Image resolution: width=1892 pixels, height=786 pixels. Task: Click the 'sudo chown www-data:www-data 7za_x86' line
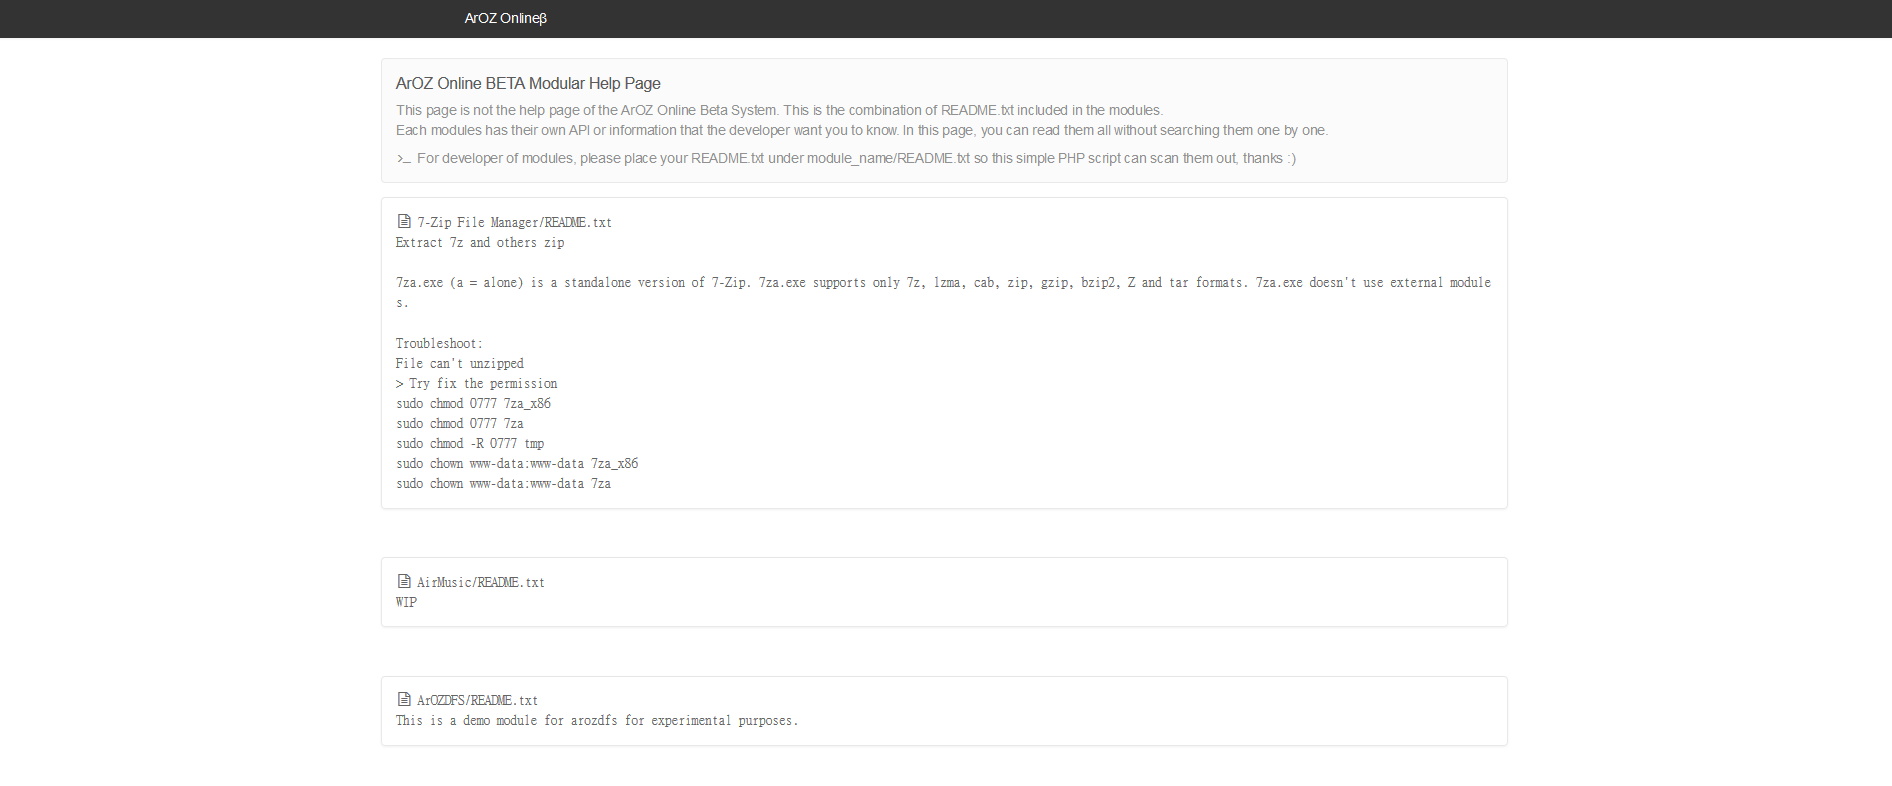click(x=517, y=464)
